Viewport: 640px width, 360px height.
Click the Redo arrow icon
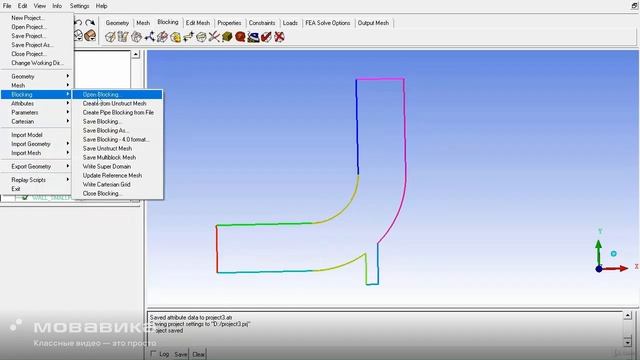(90, 23)
